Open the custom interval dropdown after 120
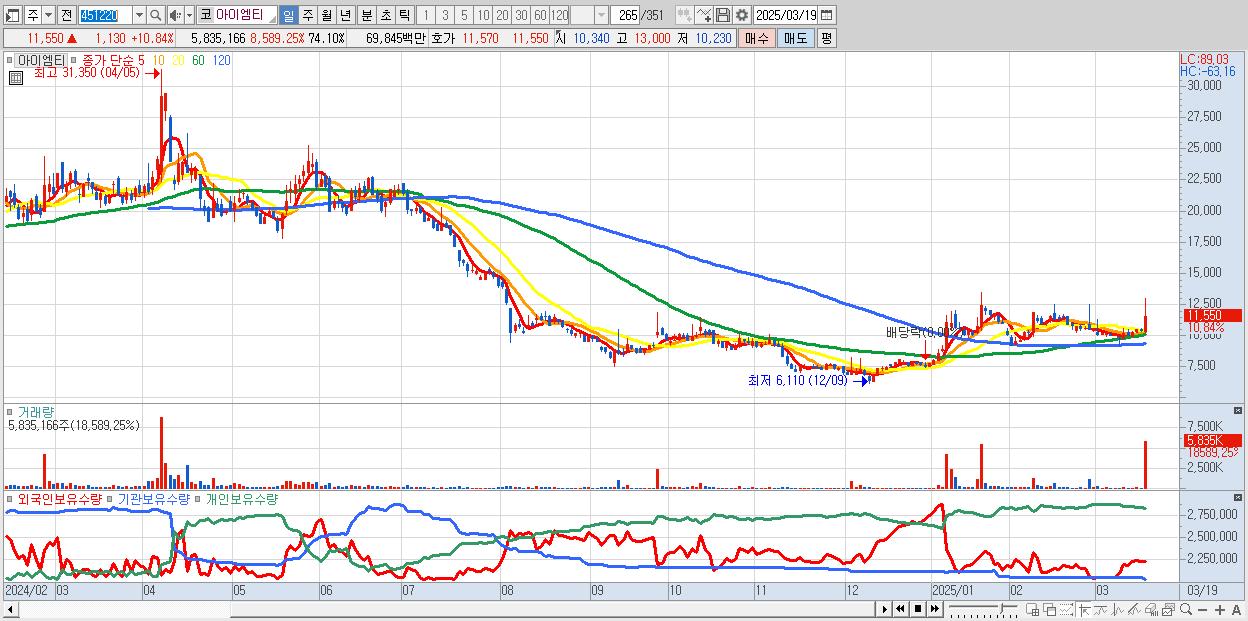 coord(601,15)
